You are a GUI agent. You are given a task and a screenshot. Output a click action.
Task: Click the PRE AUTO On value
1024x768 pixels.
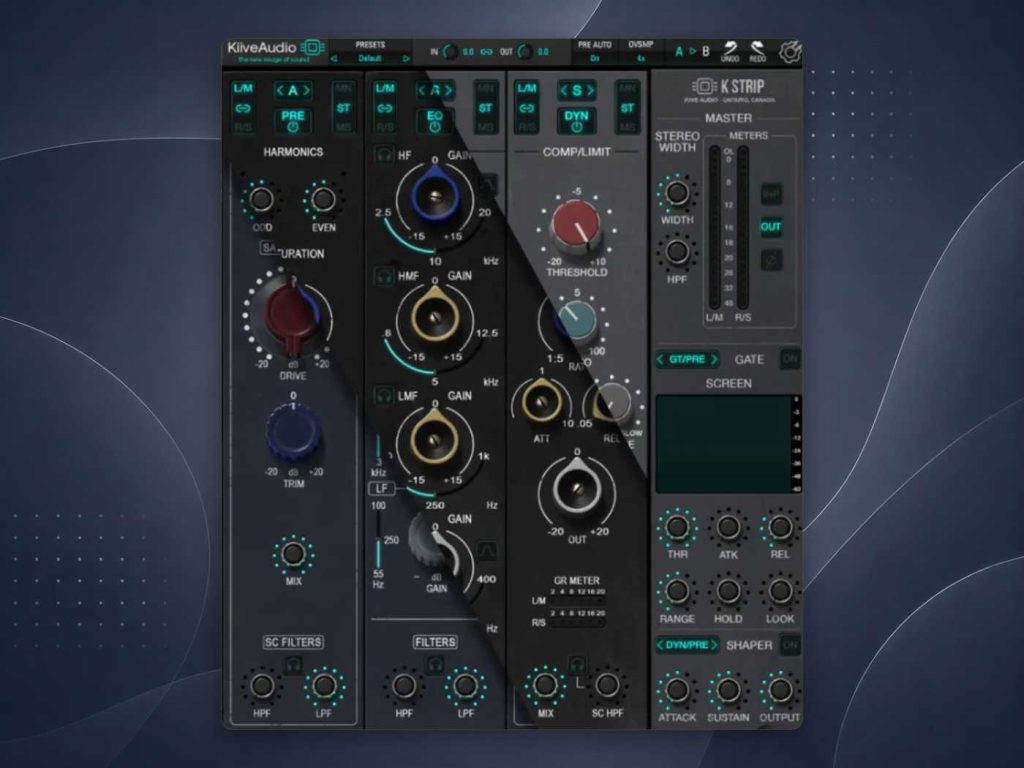point(594,59)
